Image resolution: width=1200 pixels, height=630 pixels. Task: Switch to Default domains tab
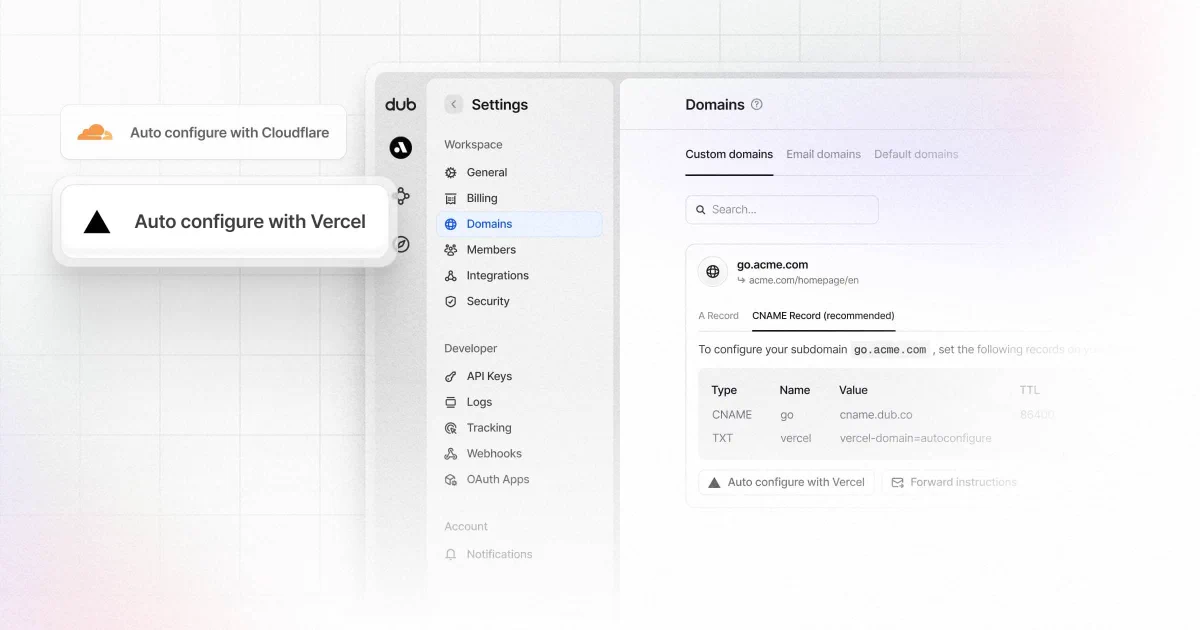(916, 155)
